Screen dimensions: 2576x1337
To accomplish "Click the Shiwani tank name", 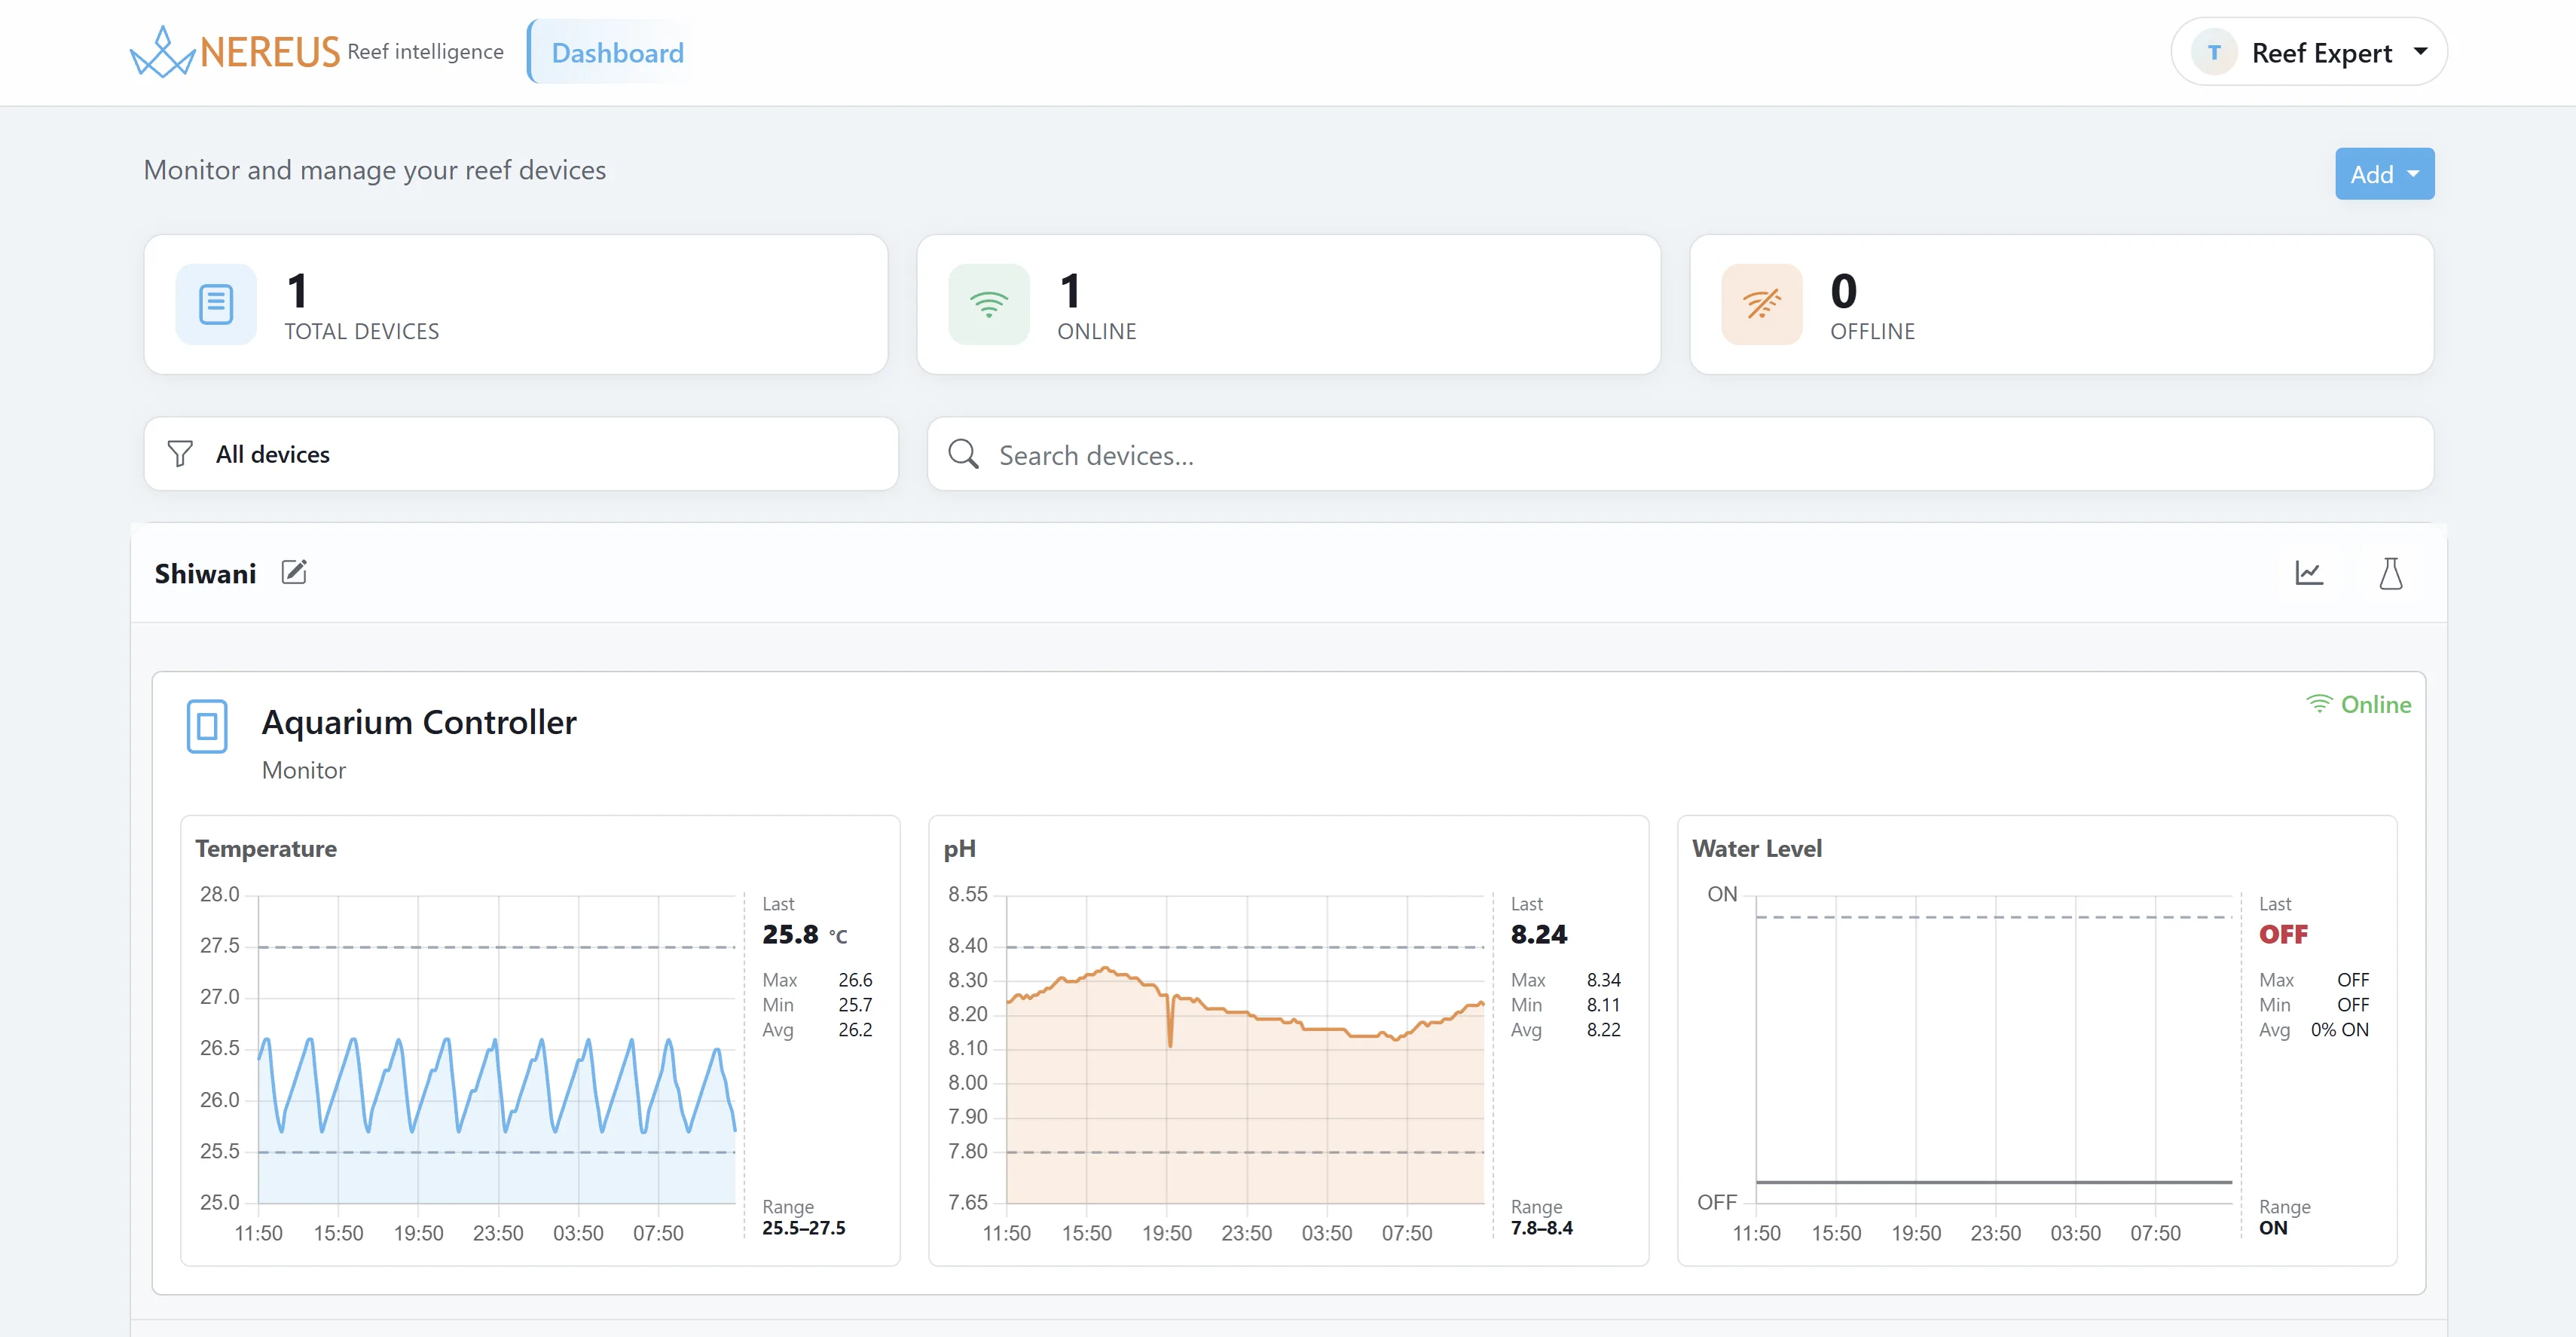I will 205,573.
